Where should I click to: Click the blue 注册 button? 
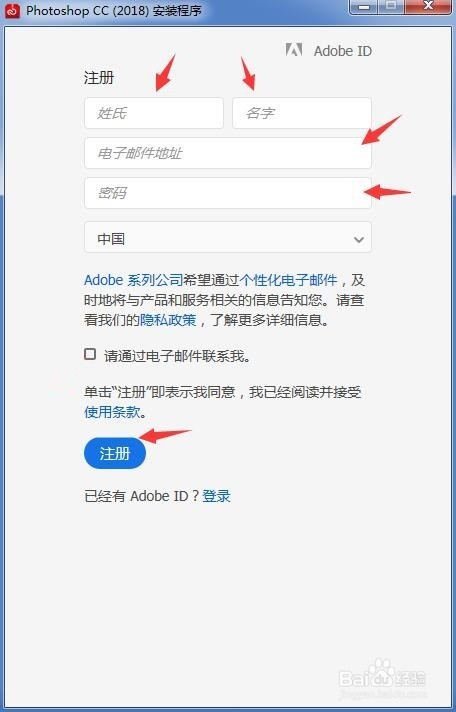[115, 453]
